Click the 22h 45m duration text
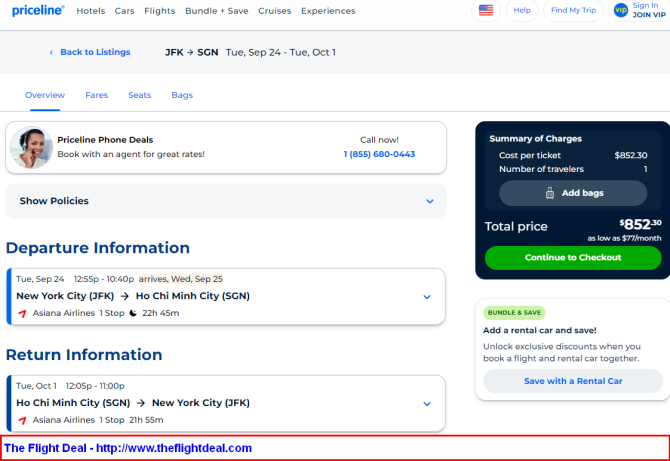 (161, 313)
